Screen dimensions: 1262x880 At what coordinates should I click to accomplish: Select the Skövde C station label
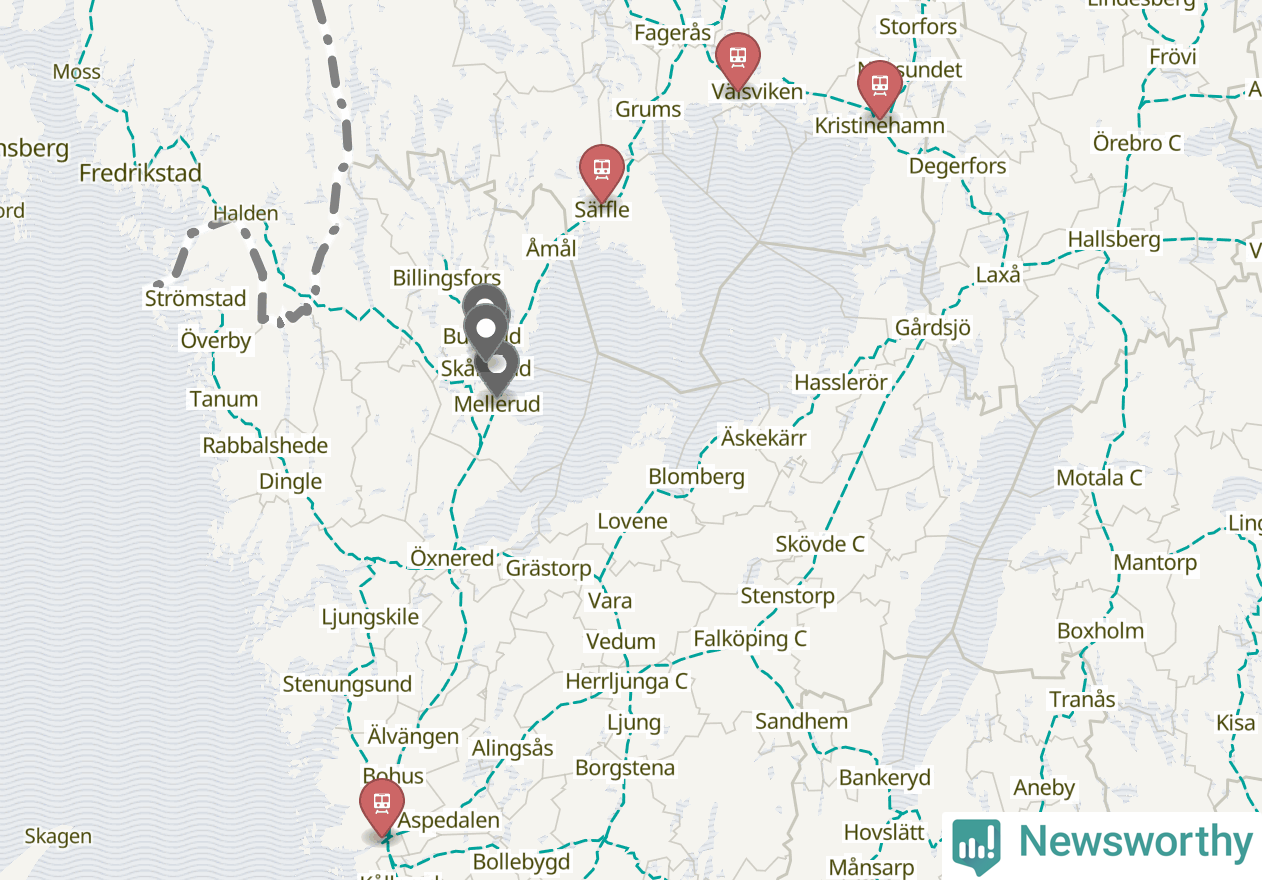tap(820, 544)
